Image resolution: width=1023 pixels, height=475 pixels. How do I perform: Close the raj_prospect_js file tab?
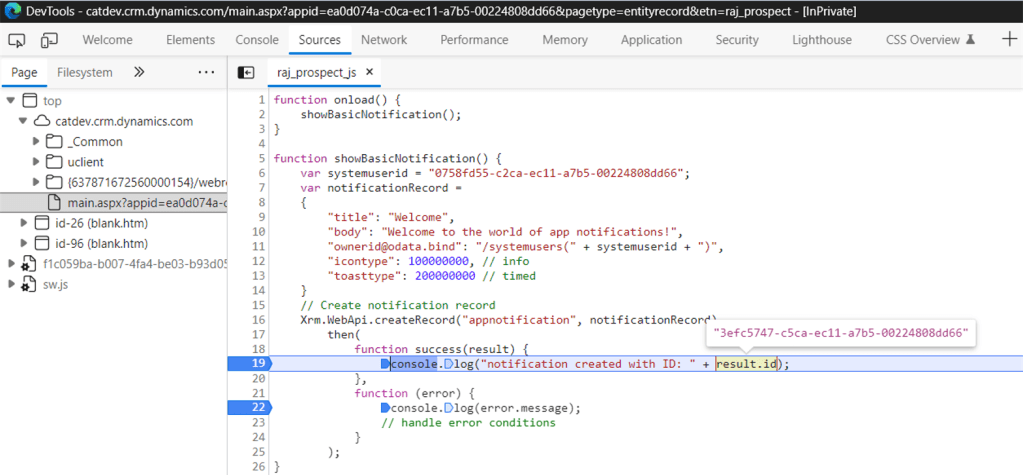(369, 73)
